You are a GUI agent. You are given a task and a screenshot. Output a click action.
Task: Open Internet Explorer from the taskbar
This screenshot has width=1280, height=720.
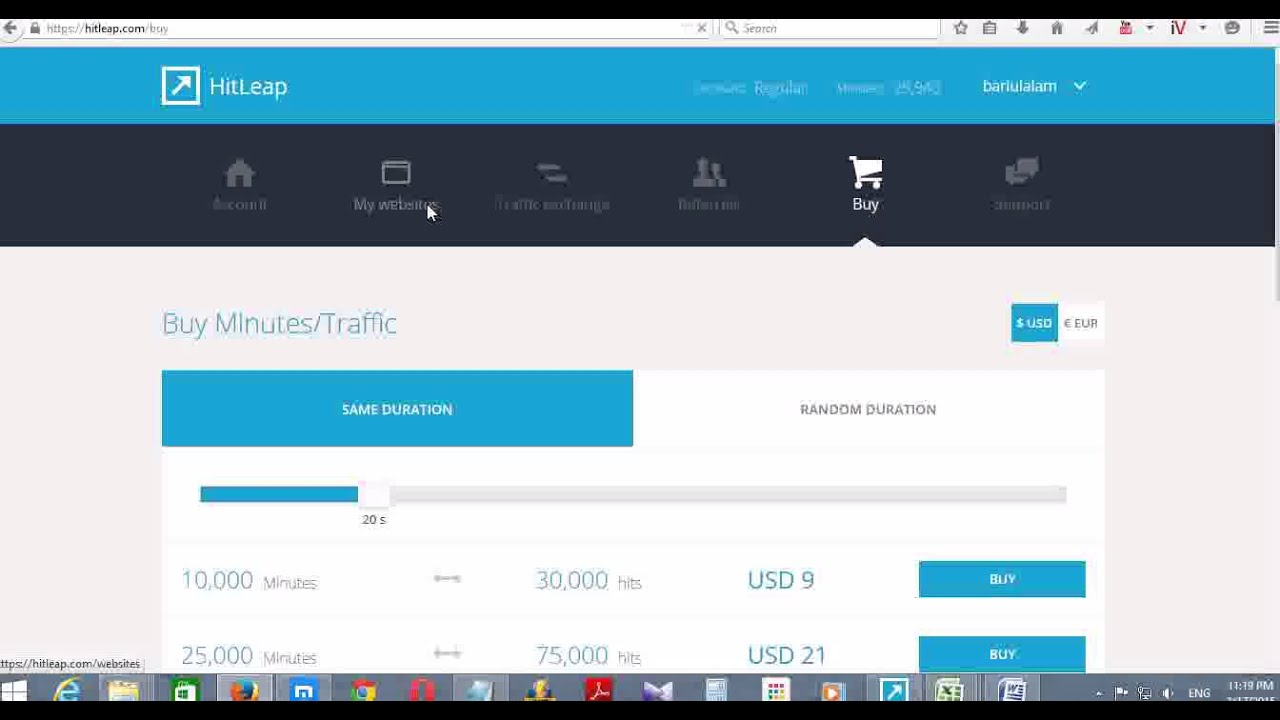click(67, 692)
